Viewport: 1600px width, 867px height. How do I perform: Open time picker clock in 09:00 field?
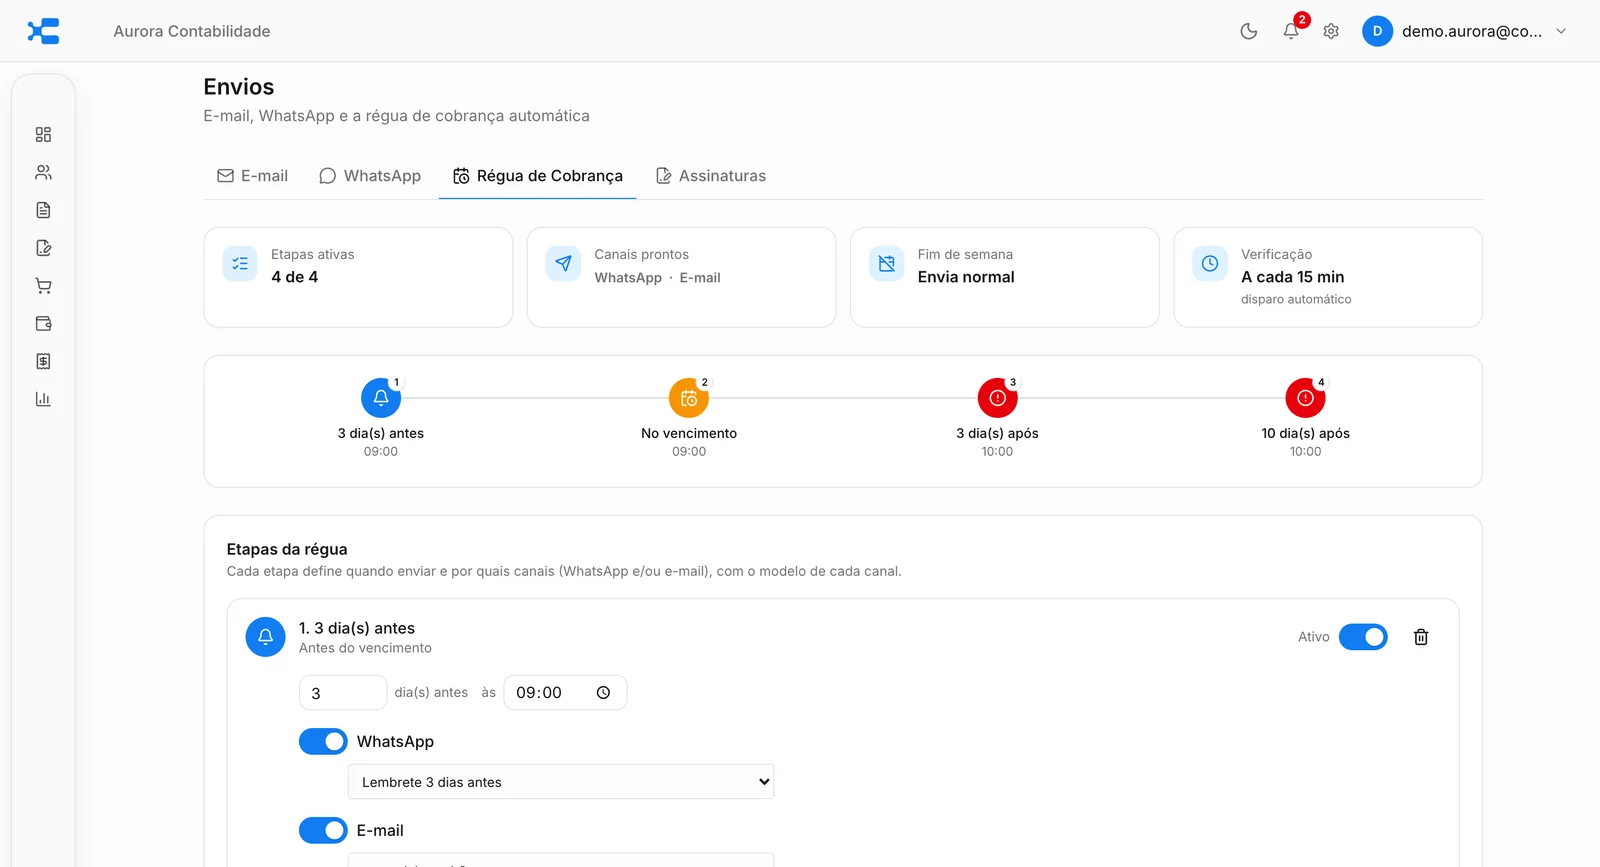point(603,693)
